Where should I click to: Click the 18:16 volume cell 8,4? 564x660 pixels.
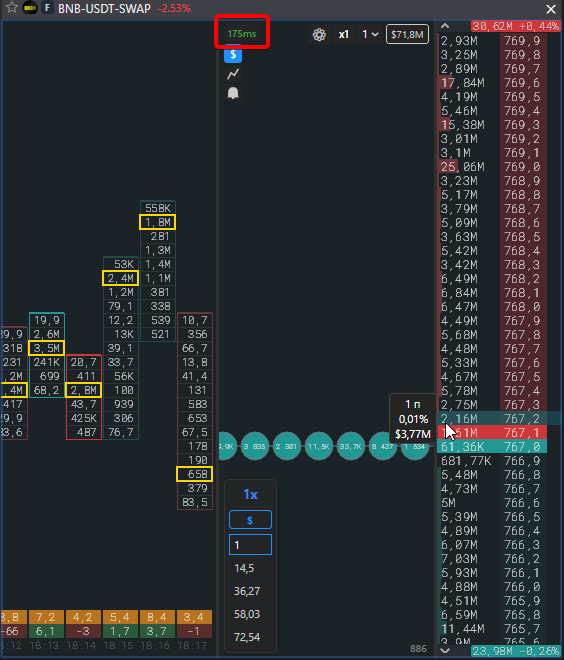coord(157,617)
